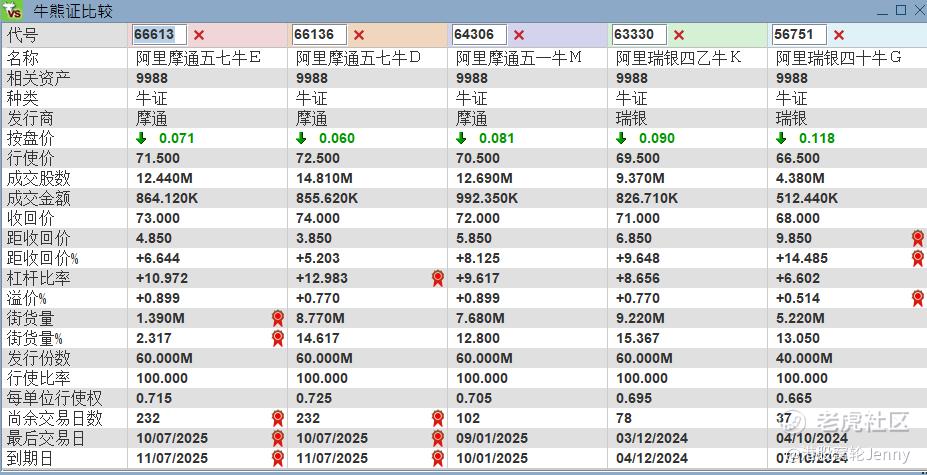The width and height of the screenshot is (927, 475).
Task: Click down arrow next to price 0.081
Action: 461,138
